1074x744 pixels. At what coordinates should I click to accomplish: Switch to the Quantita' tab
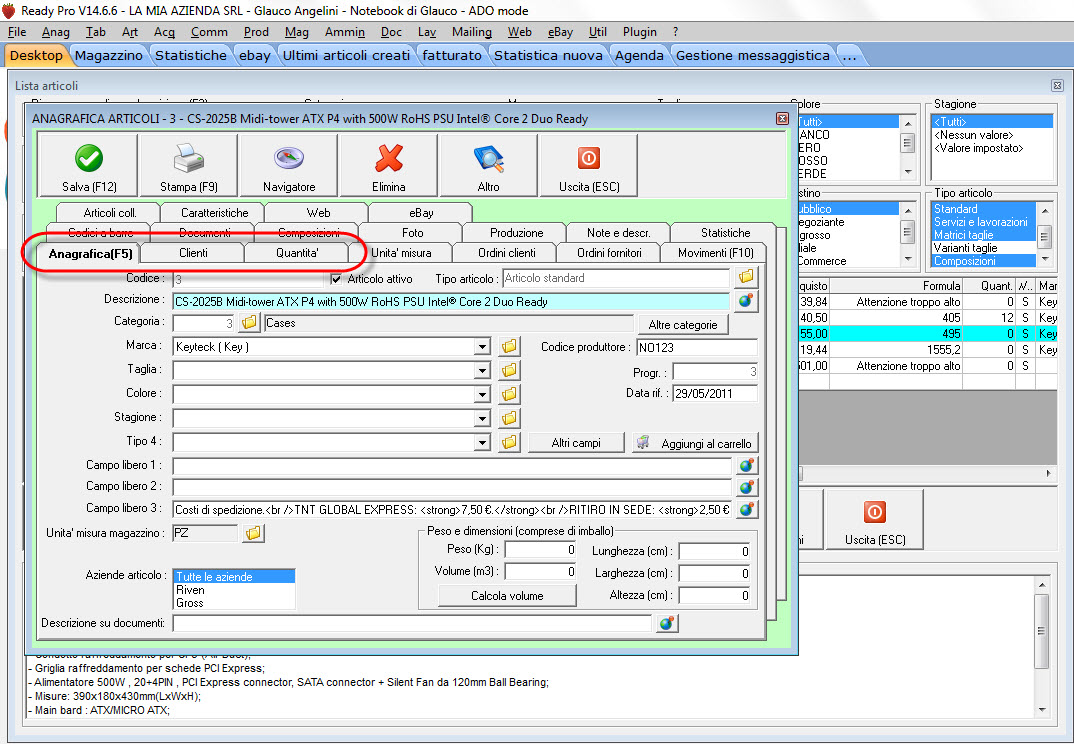pos(297,253)
